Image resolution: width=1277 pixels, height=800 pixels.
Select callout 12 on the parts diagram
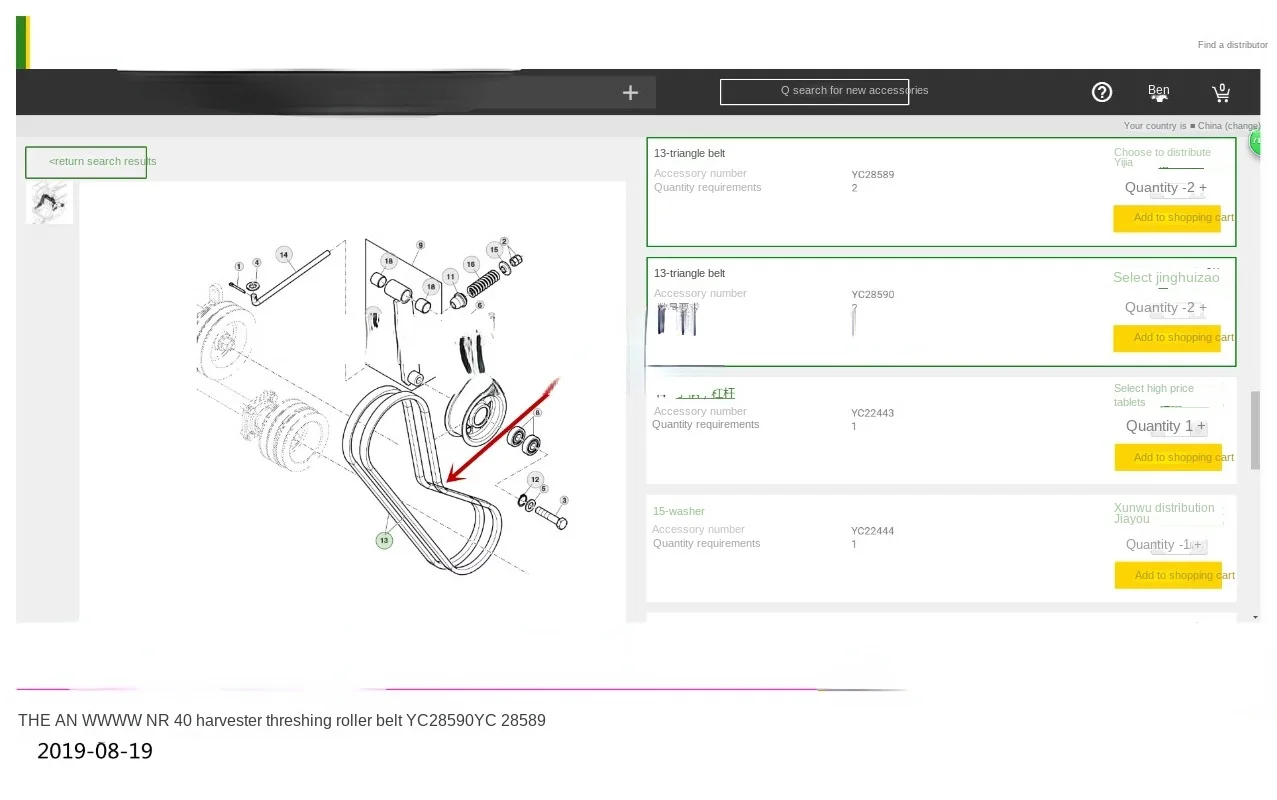535,480
